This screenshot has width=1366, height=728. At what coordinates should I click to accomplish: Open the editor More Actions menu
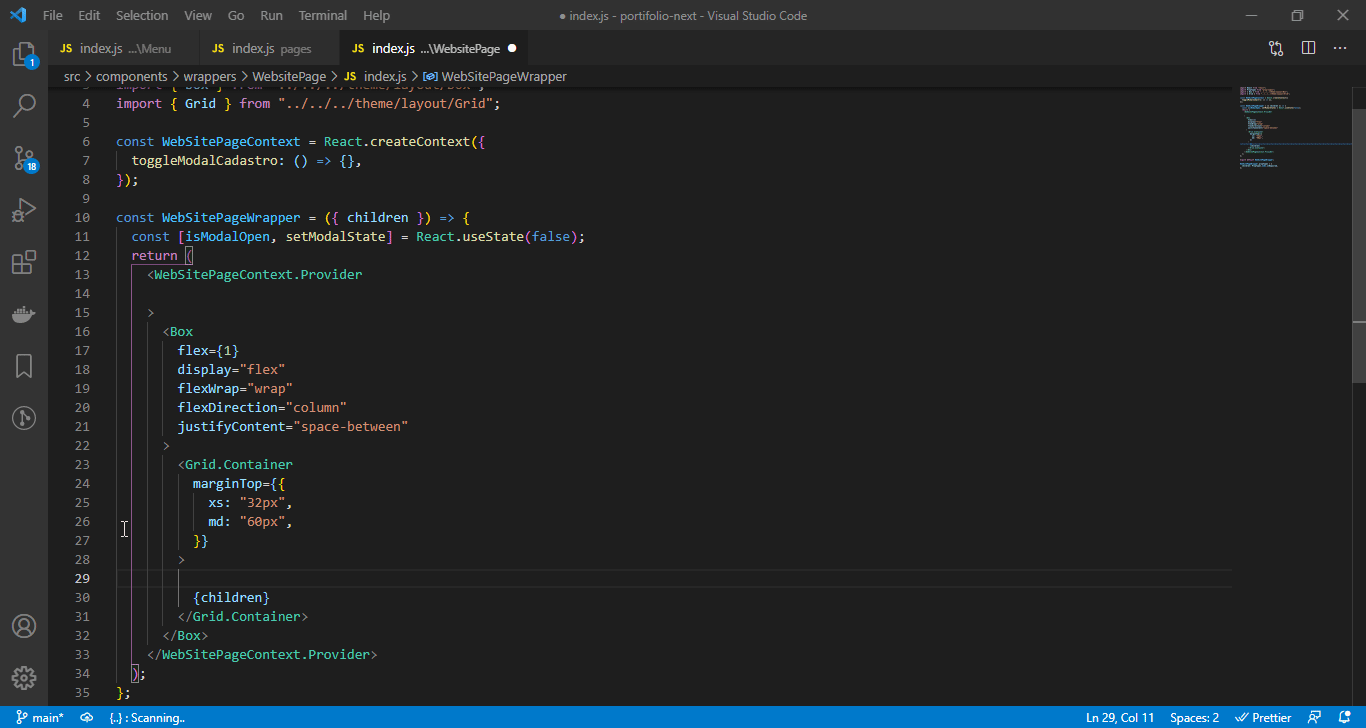(1340, 48)
